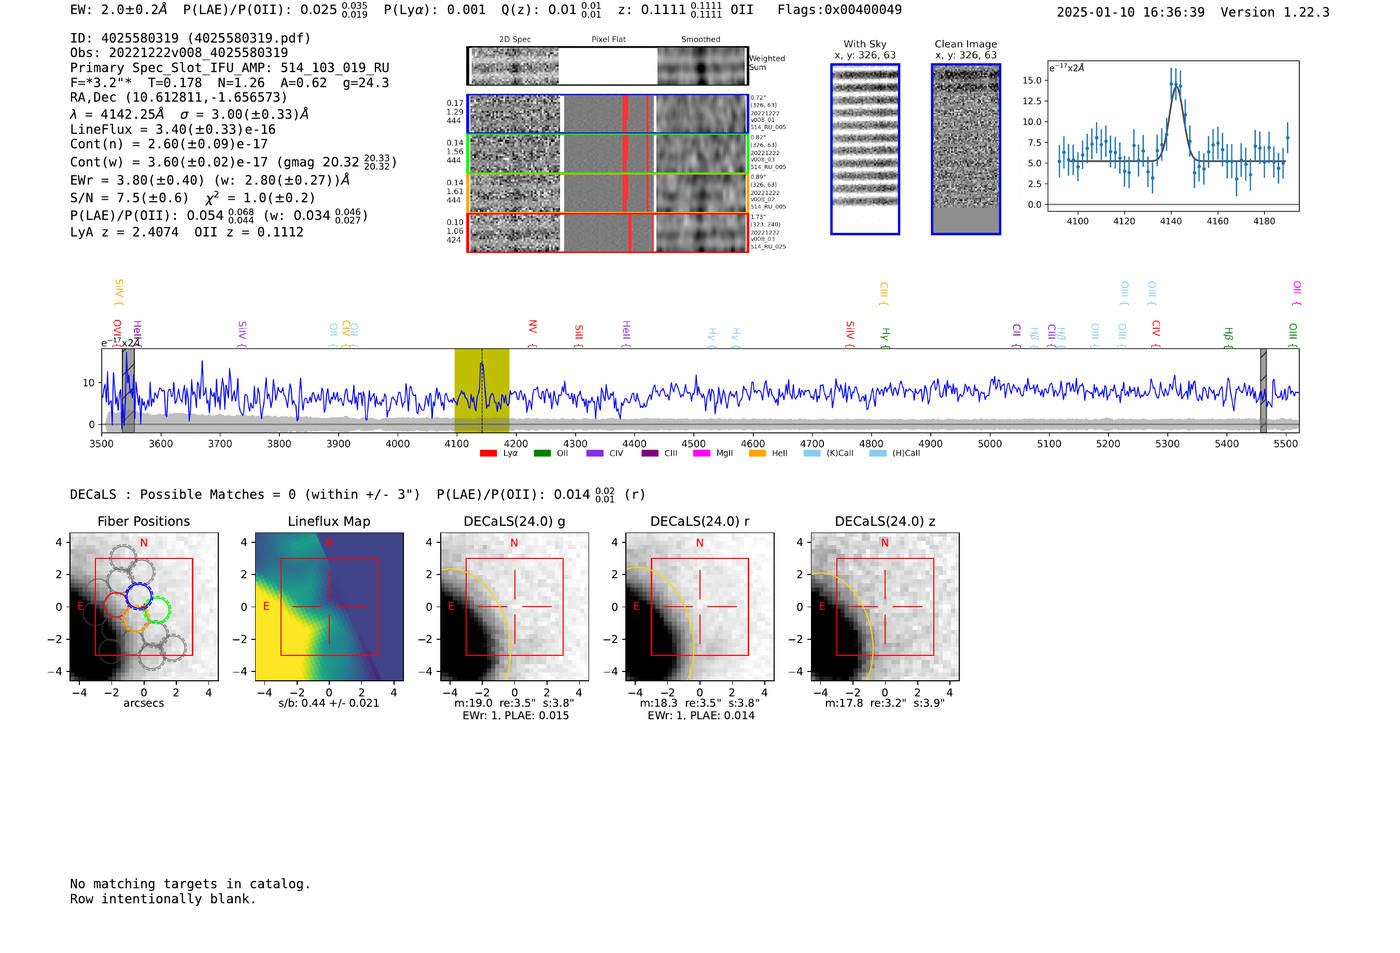Click the Cont(w) gmag 20.32 line
The image size is (1400, 953).
click(233, 161)
